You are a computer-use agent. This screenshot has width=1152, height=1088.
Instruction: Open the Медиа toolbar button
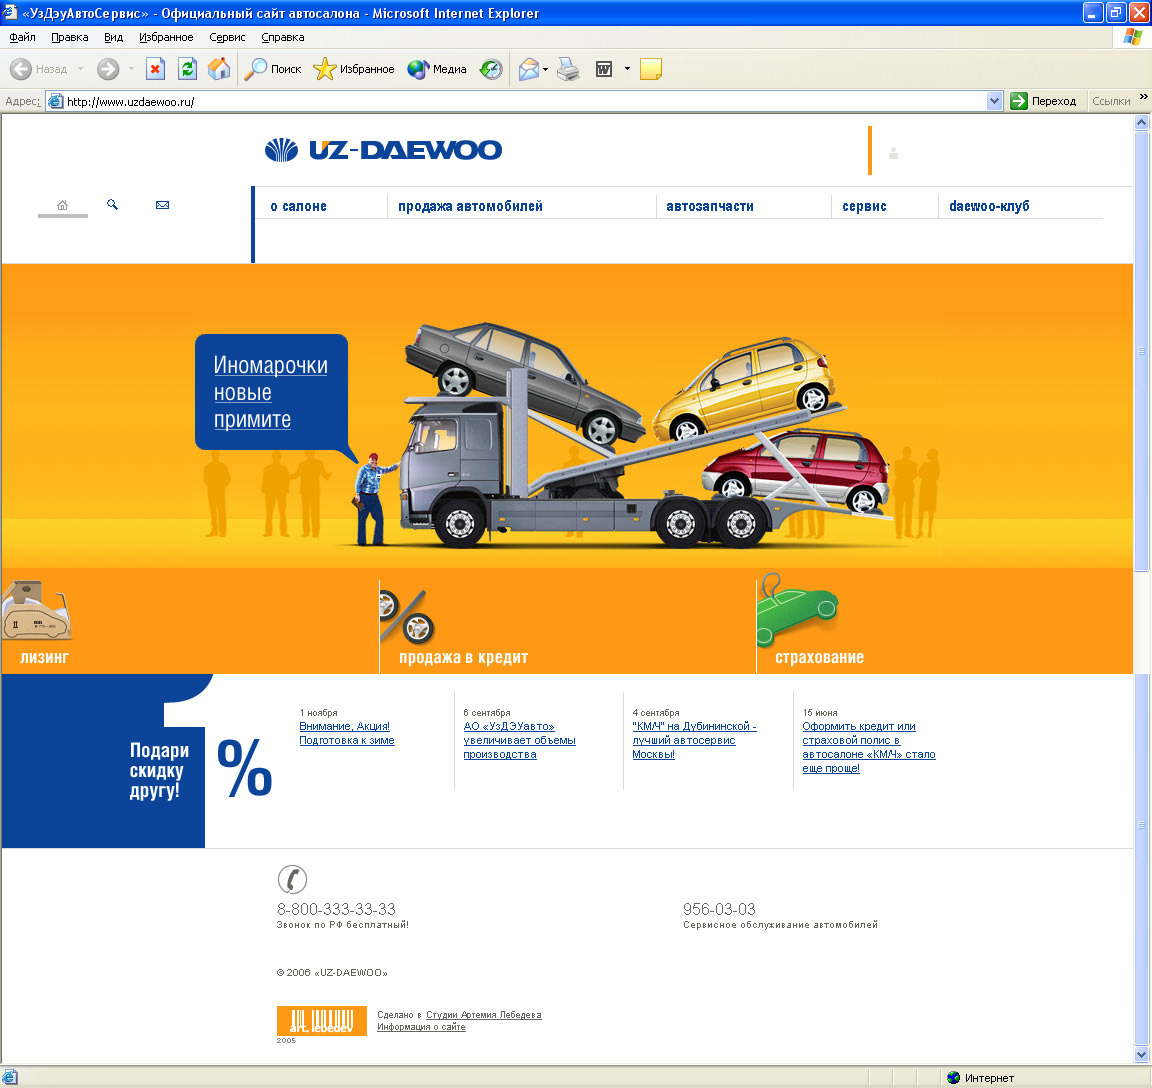(x=437, y=69)
